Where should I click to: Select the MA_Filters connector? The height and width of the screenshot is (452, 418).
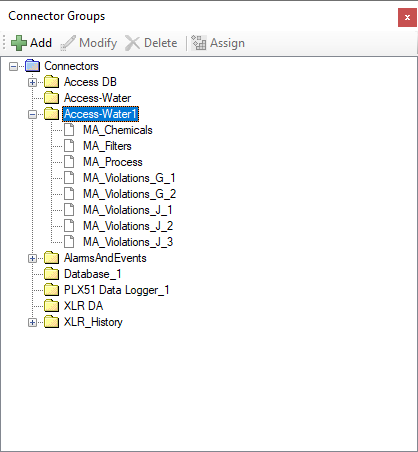click(107, 146)
